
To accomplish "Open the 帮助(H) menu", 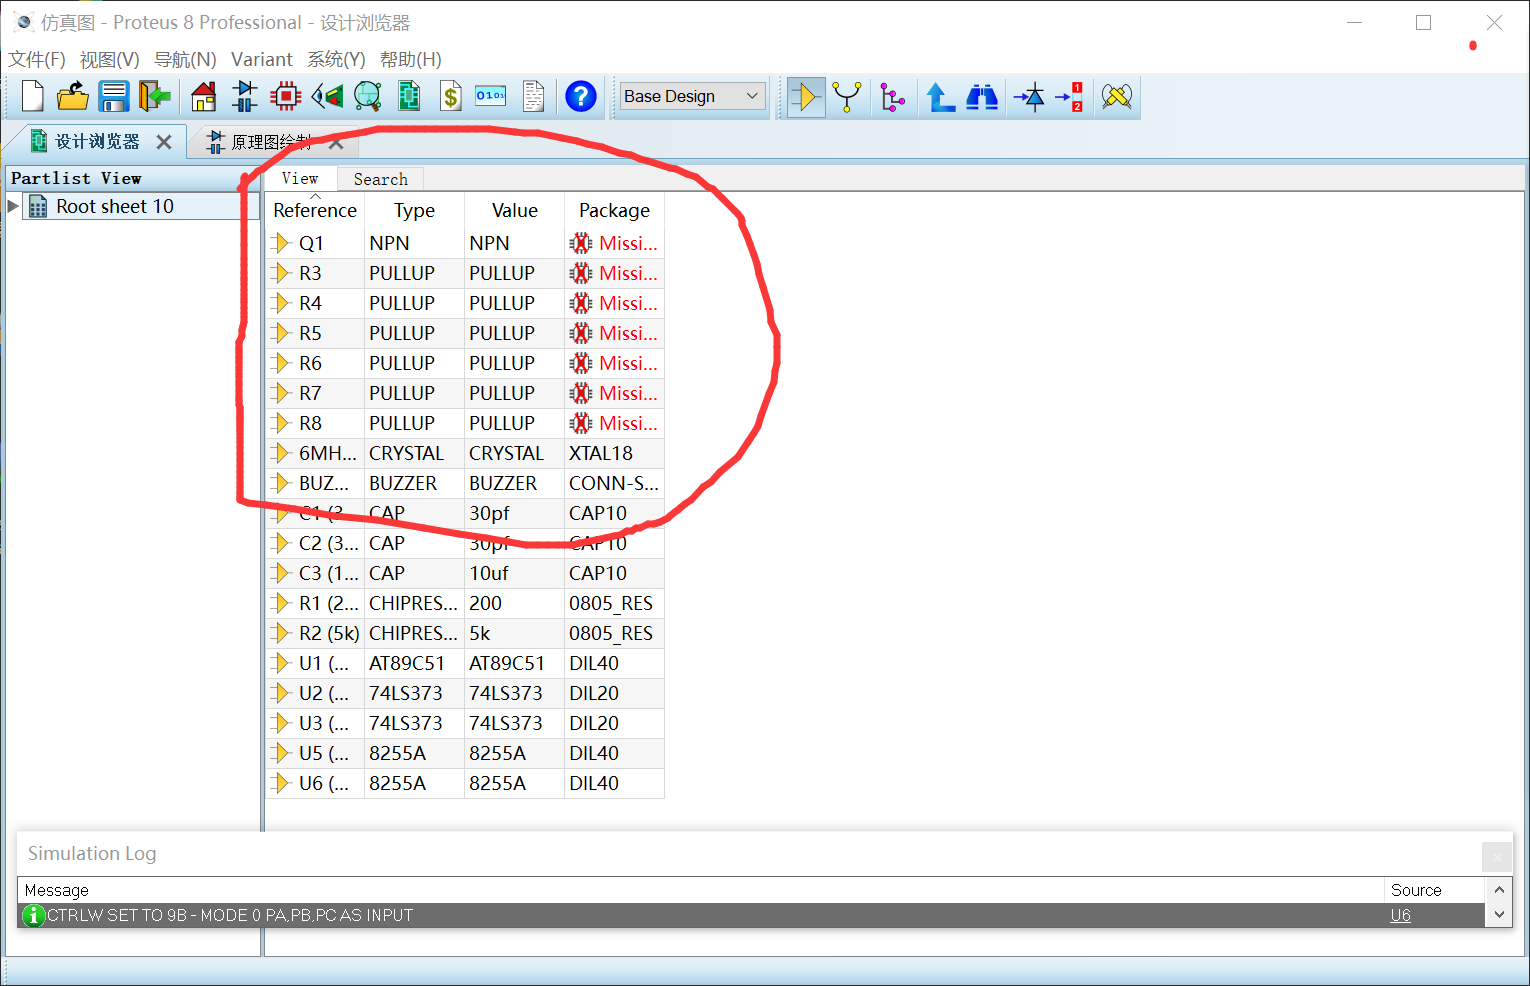I will point(411,59).
